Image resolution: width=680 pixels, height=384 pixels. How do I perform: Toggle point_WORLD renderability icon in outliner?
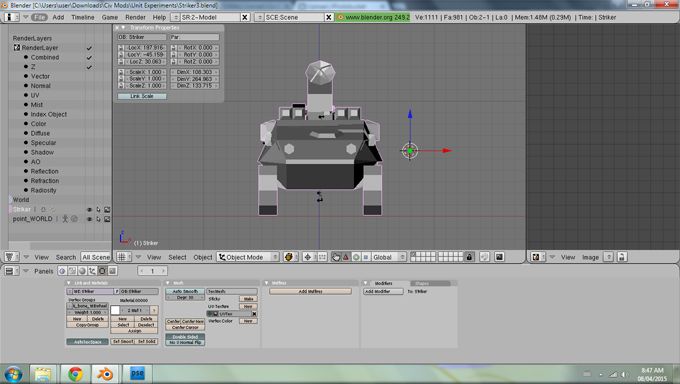point(107,219)
